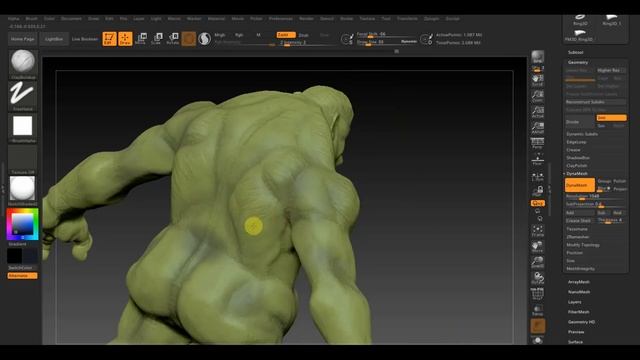Adjust the Draw Size slider
This screenshot has height=360, width=640.
tap(378, 42)
